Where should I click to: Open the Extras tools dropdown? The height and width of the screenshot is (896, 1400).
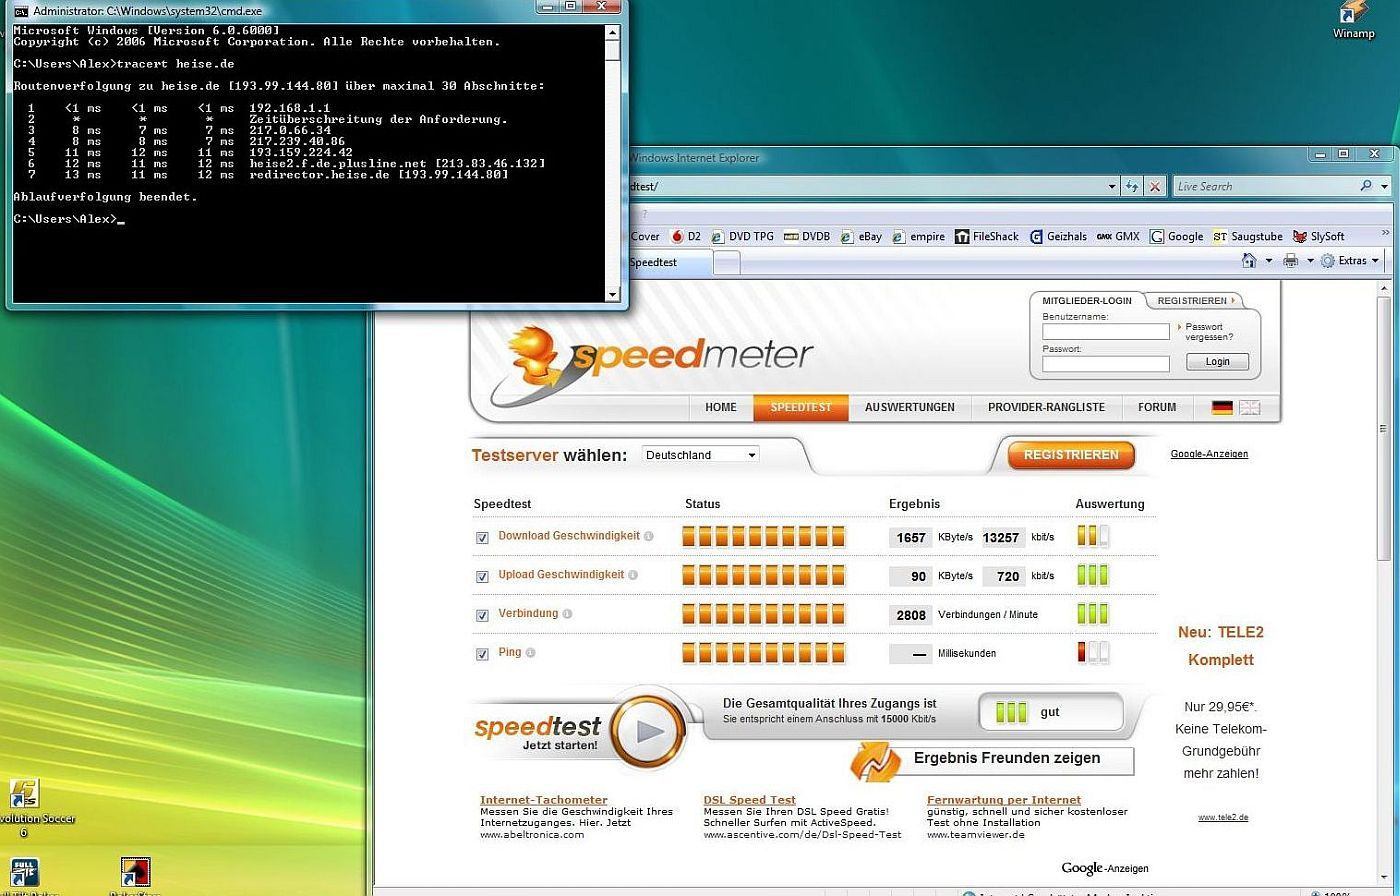(x=1350, y=261)
